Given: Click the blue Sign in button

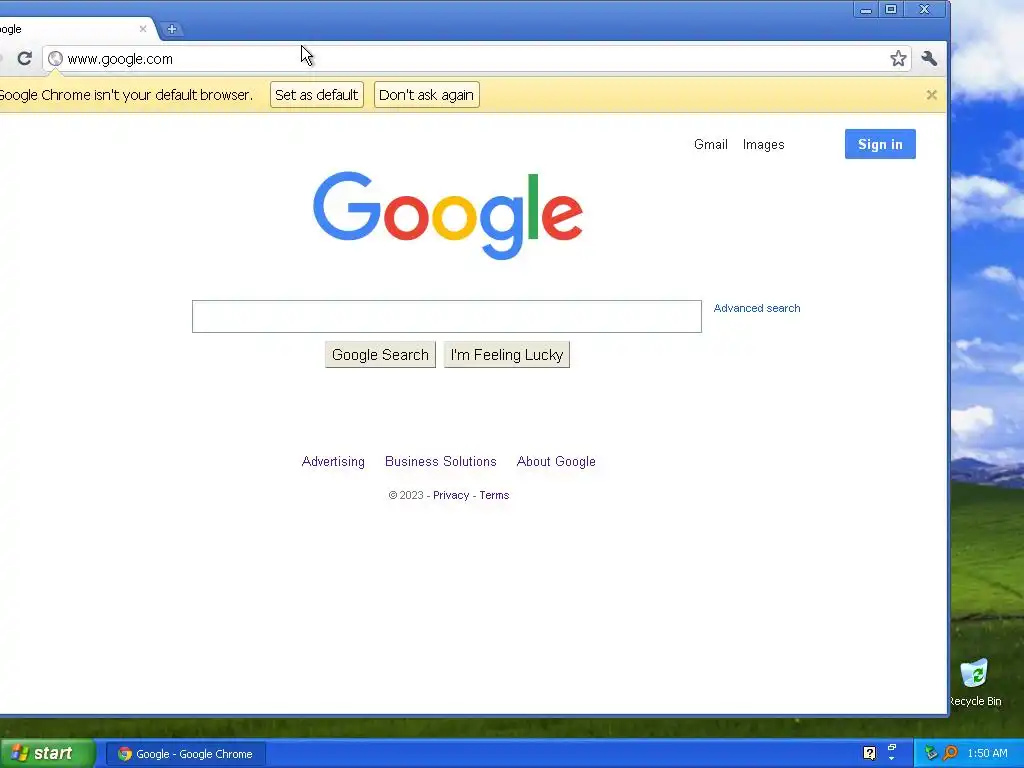Looking at the screenshot, I should [x=880, y=144].
